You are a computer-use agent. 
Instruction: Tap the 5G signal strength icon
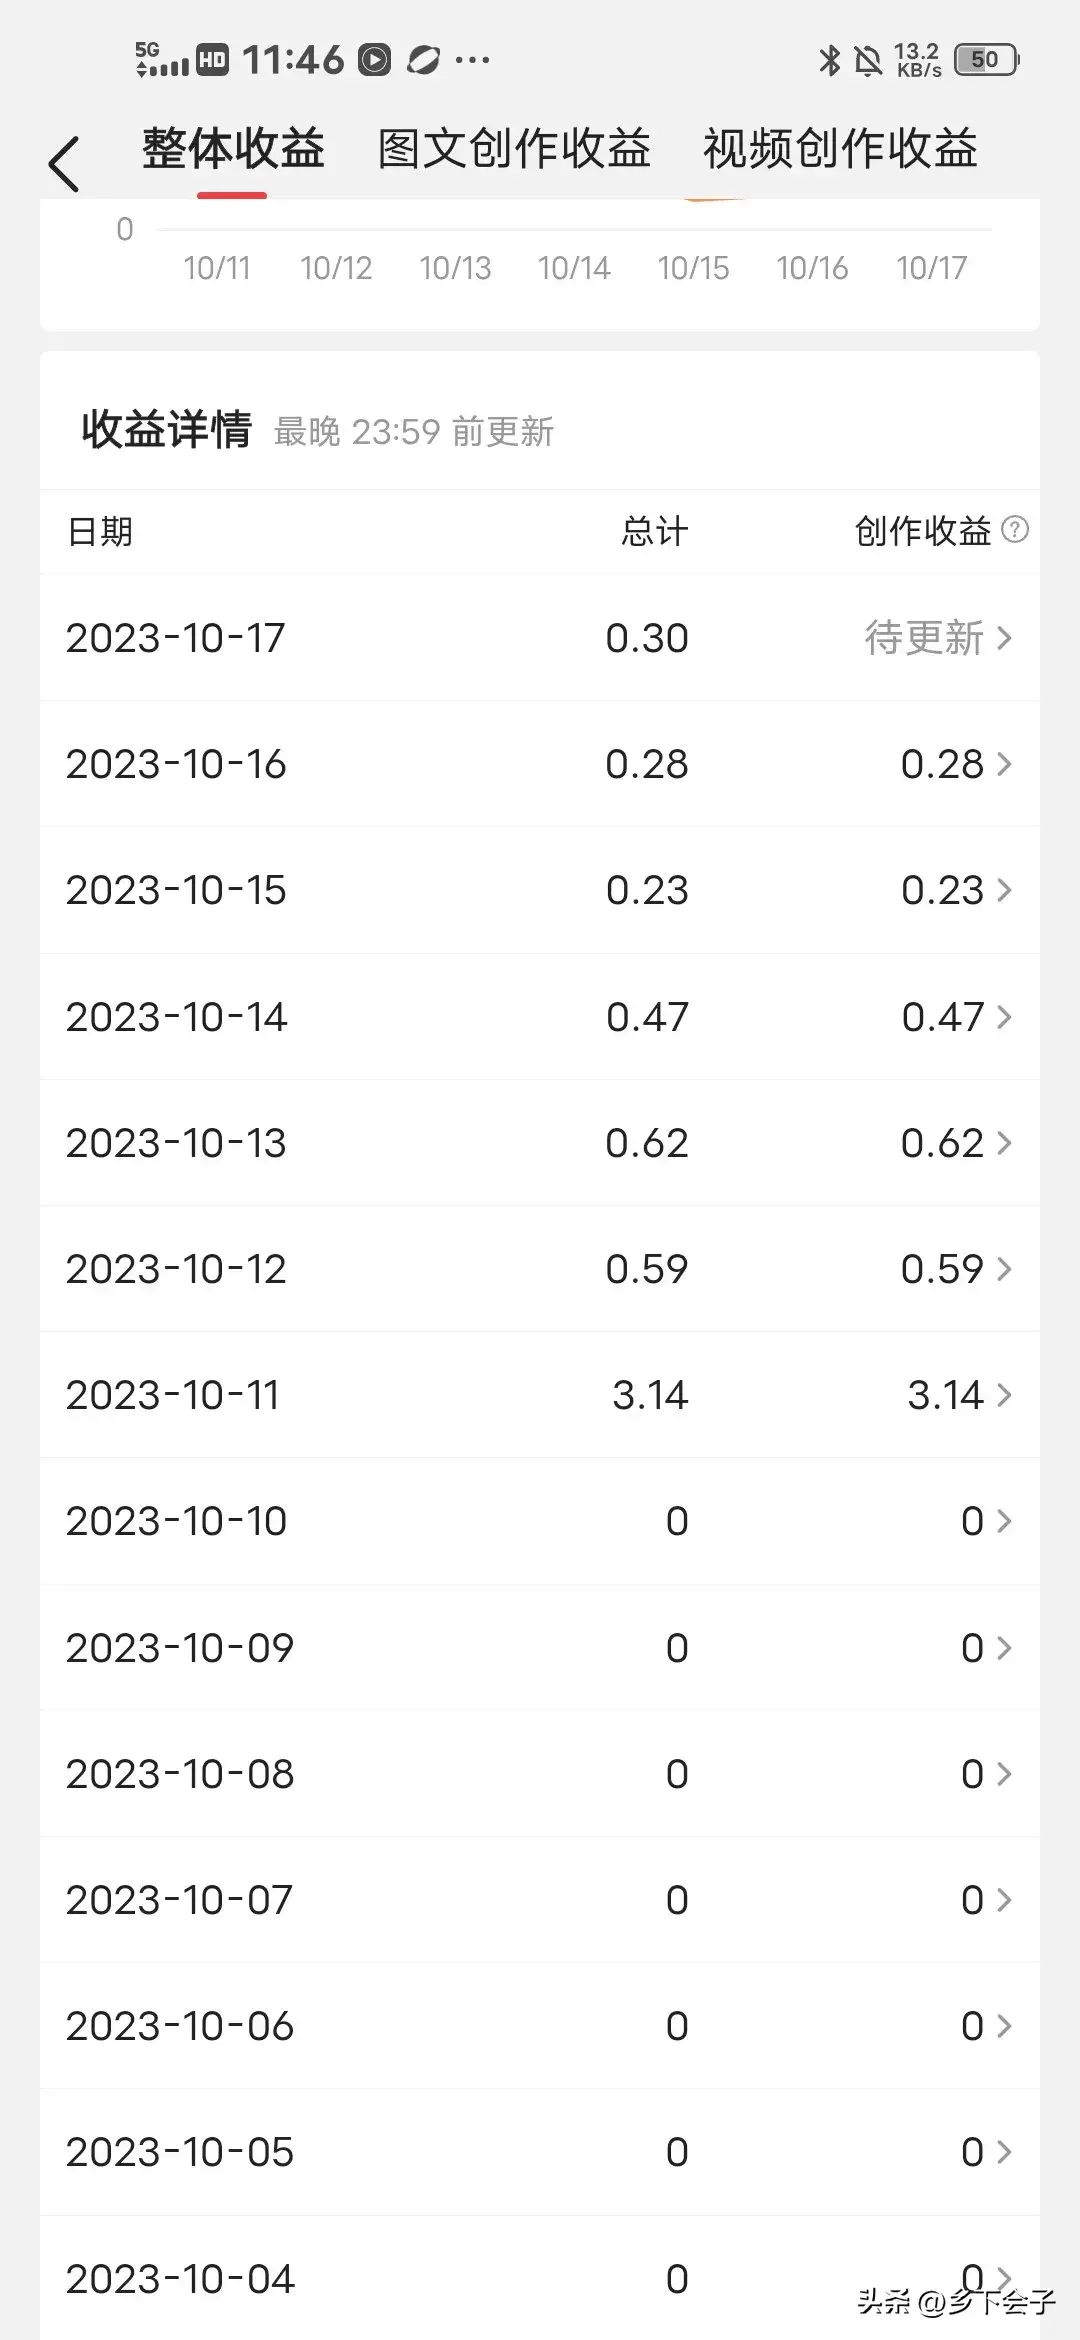point(162,60)
